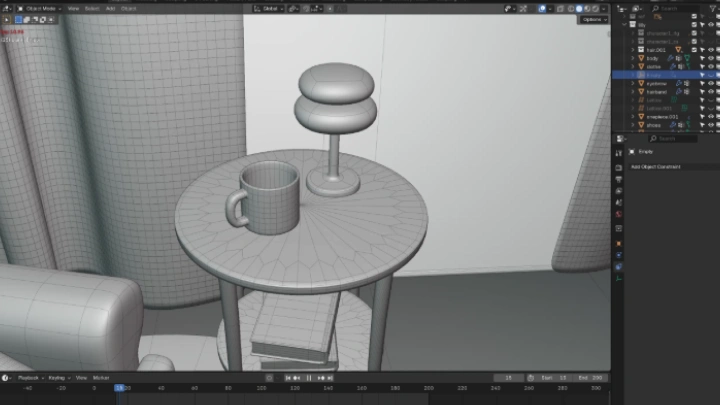Image resolution: width=720 pixels, height=405 pixels.
Task: Select the body object row
Action: pyautogui.click(x=666, y=58)
